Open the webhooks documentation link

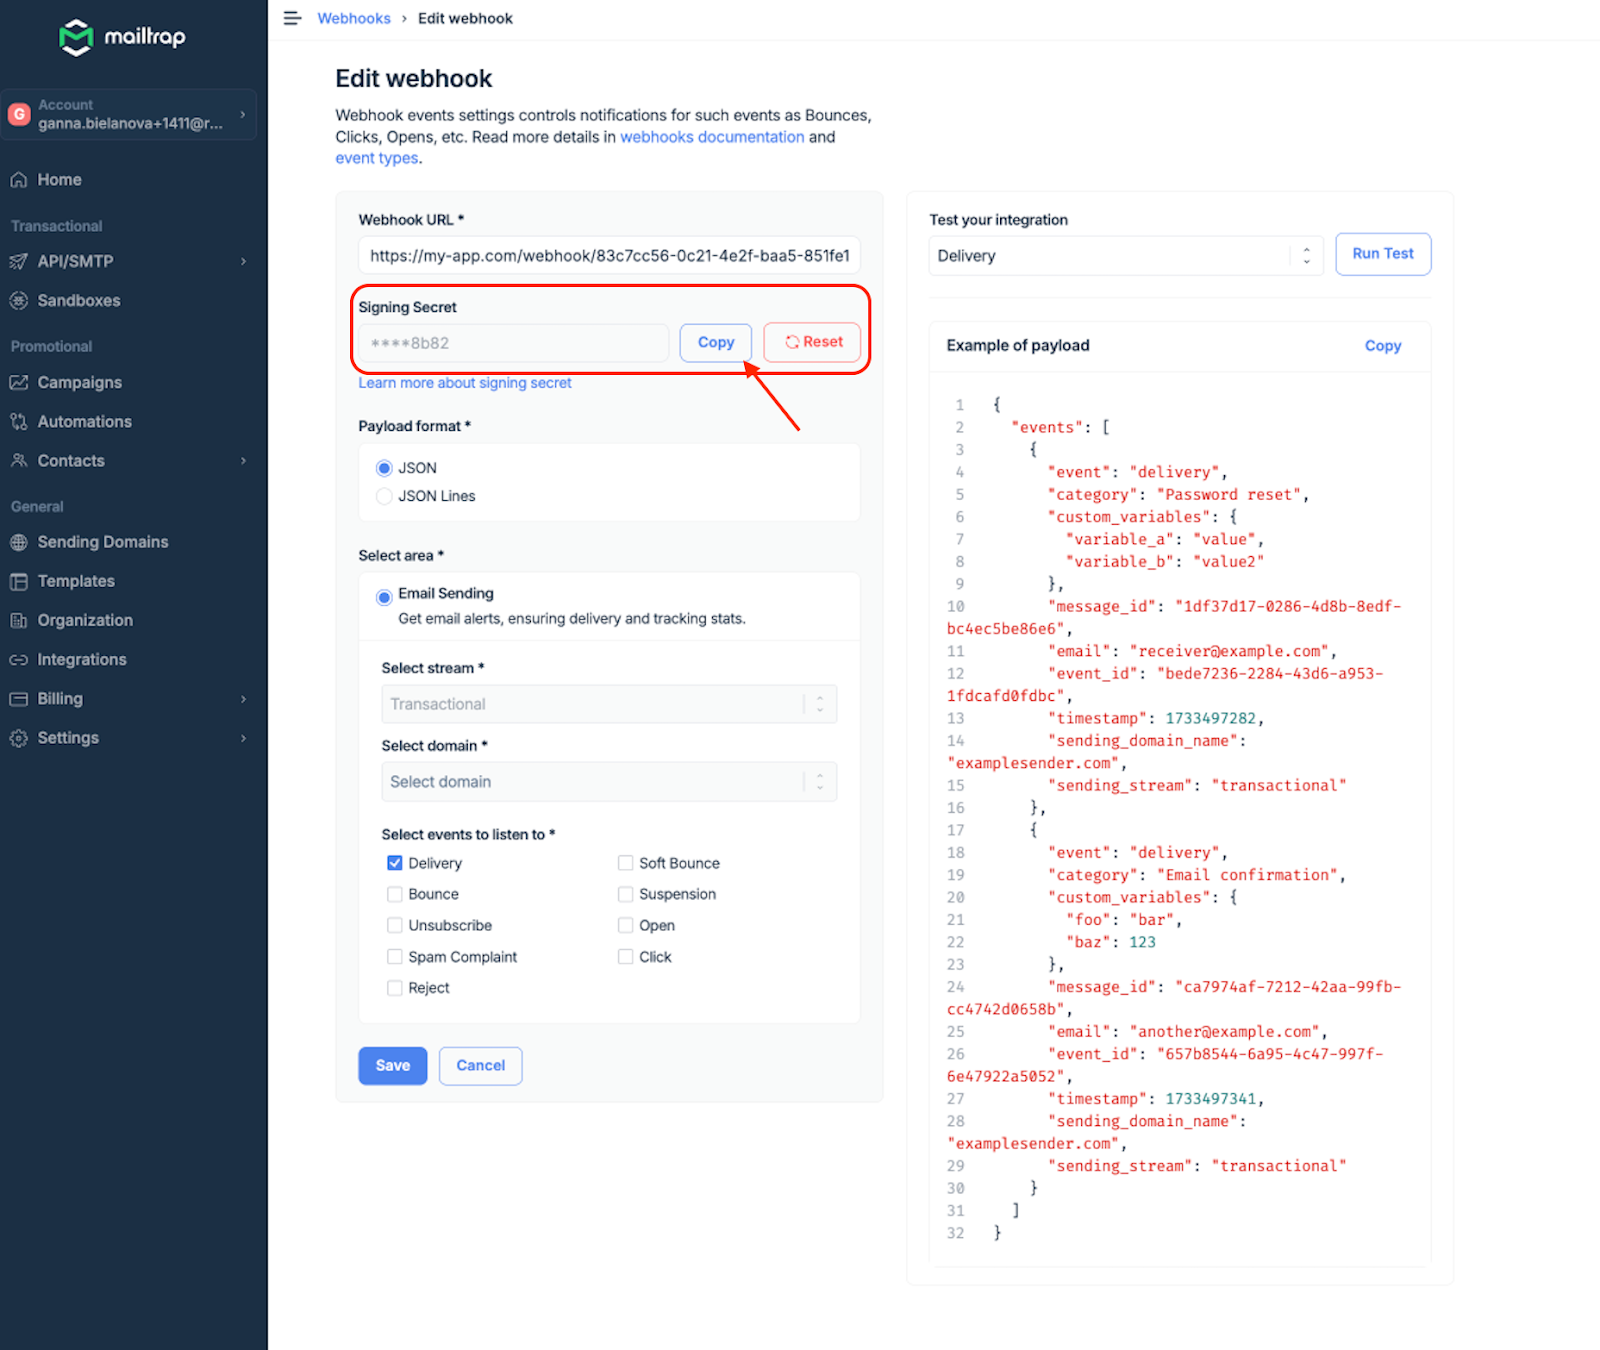coord(712,137)
